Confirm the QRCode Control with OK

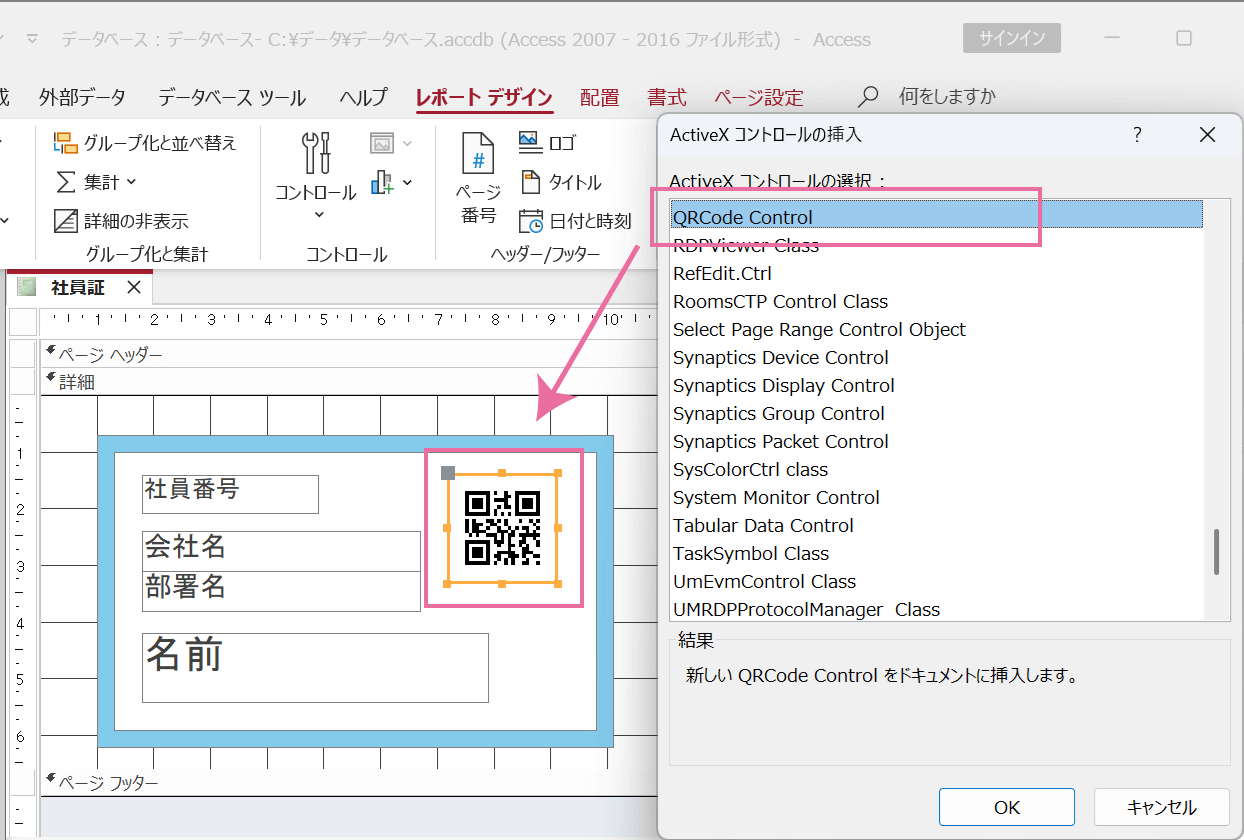coord(1005,807)
